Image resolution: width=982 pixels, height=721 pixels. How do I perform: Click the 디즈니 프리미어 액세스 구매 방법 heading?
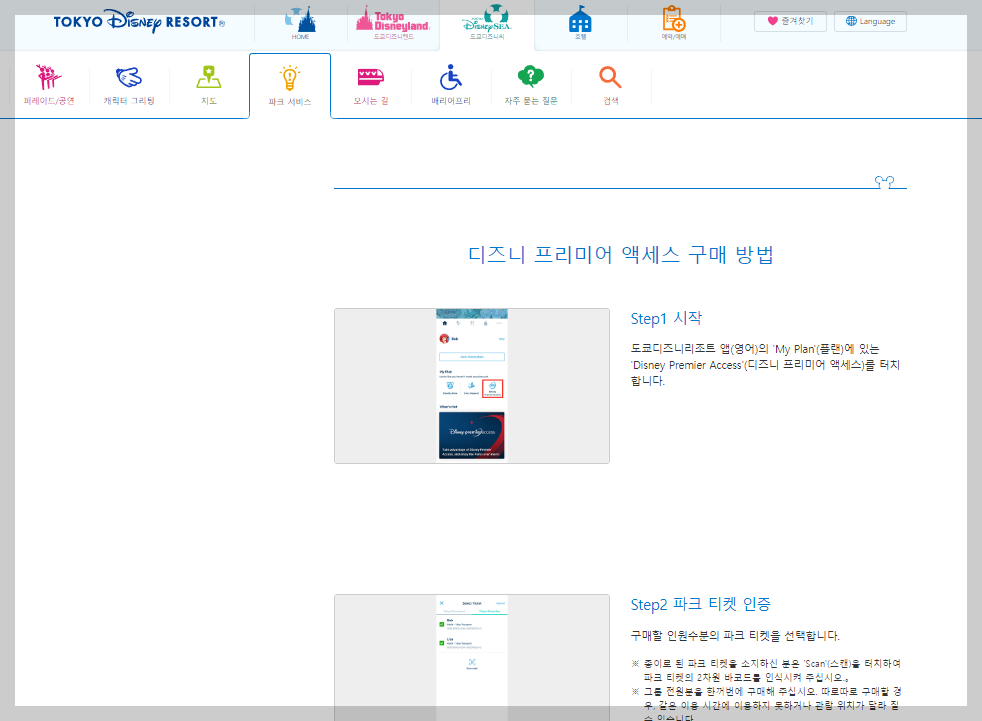click(x=621, y=254)
